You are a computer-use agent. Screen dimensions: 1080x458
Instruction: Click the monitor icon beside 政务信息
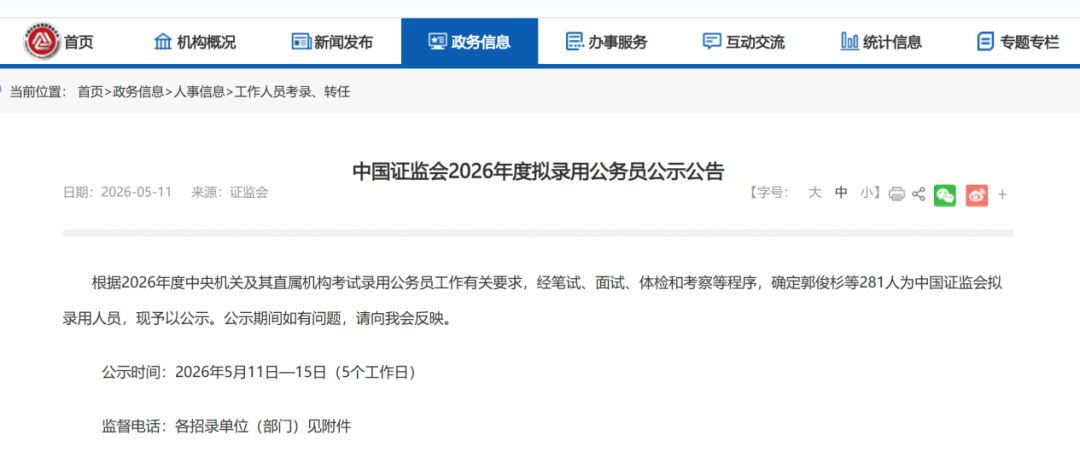tap(437, 41)
